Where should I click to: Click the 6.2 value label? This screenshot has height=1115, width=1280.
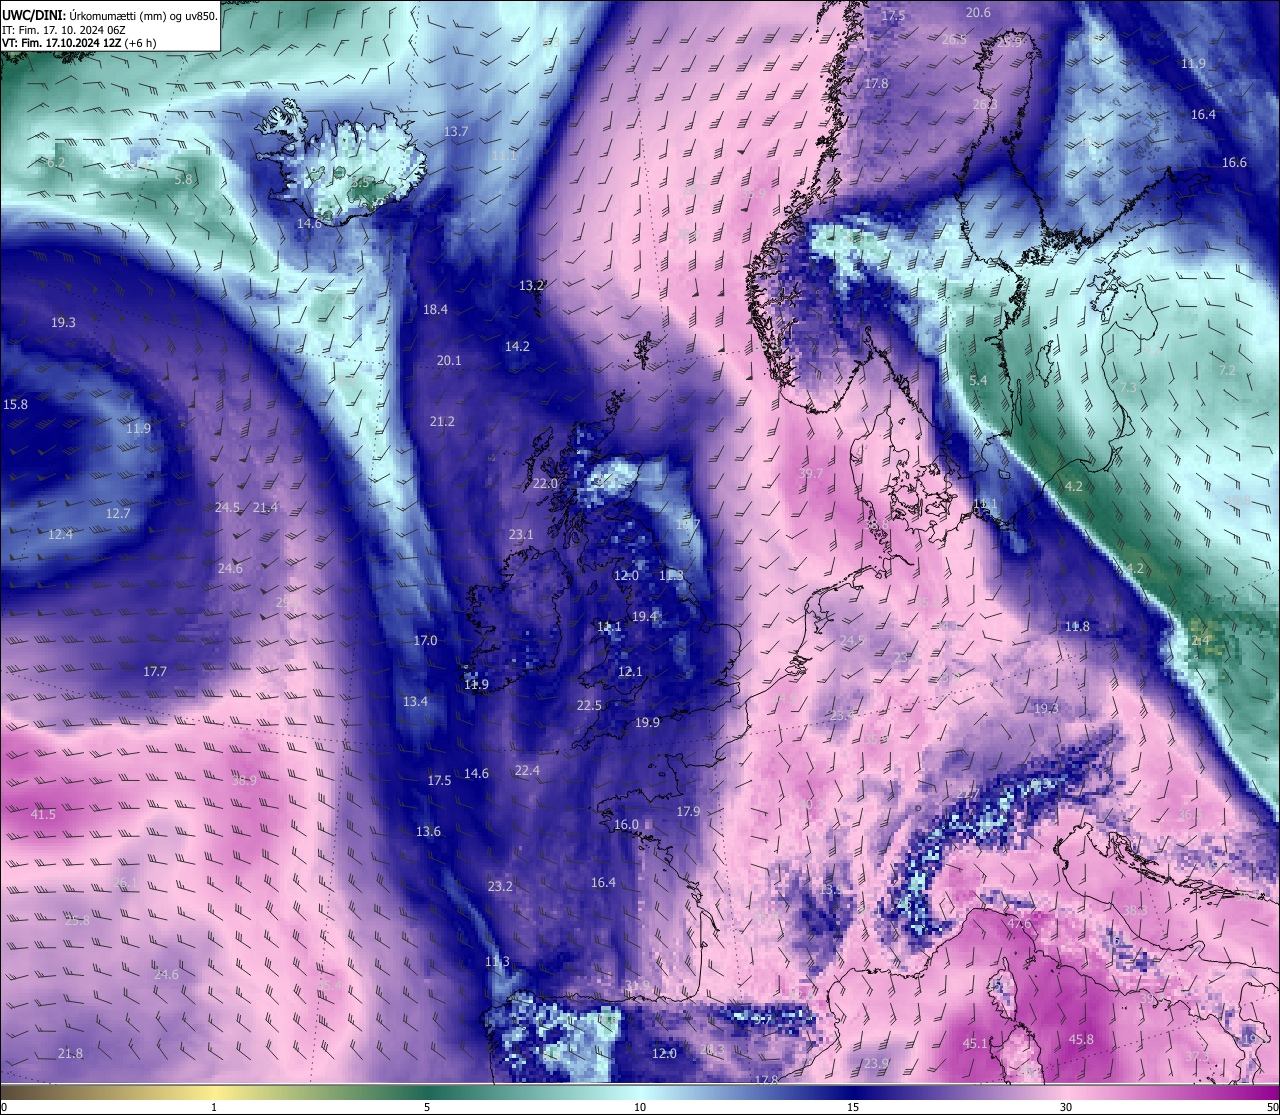56,163
